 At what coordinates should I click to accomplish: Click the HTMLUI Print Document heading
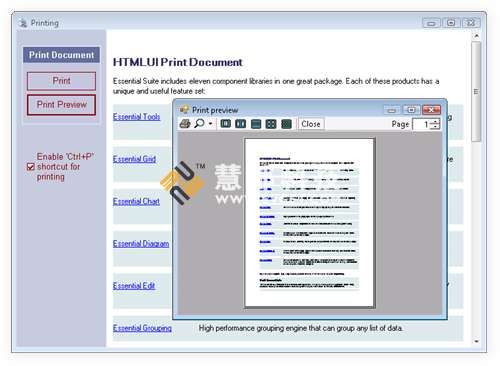[x=178, y=62]
